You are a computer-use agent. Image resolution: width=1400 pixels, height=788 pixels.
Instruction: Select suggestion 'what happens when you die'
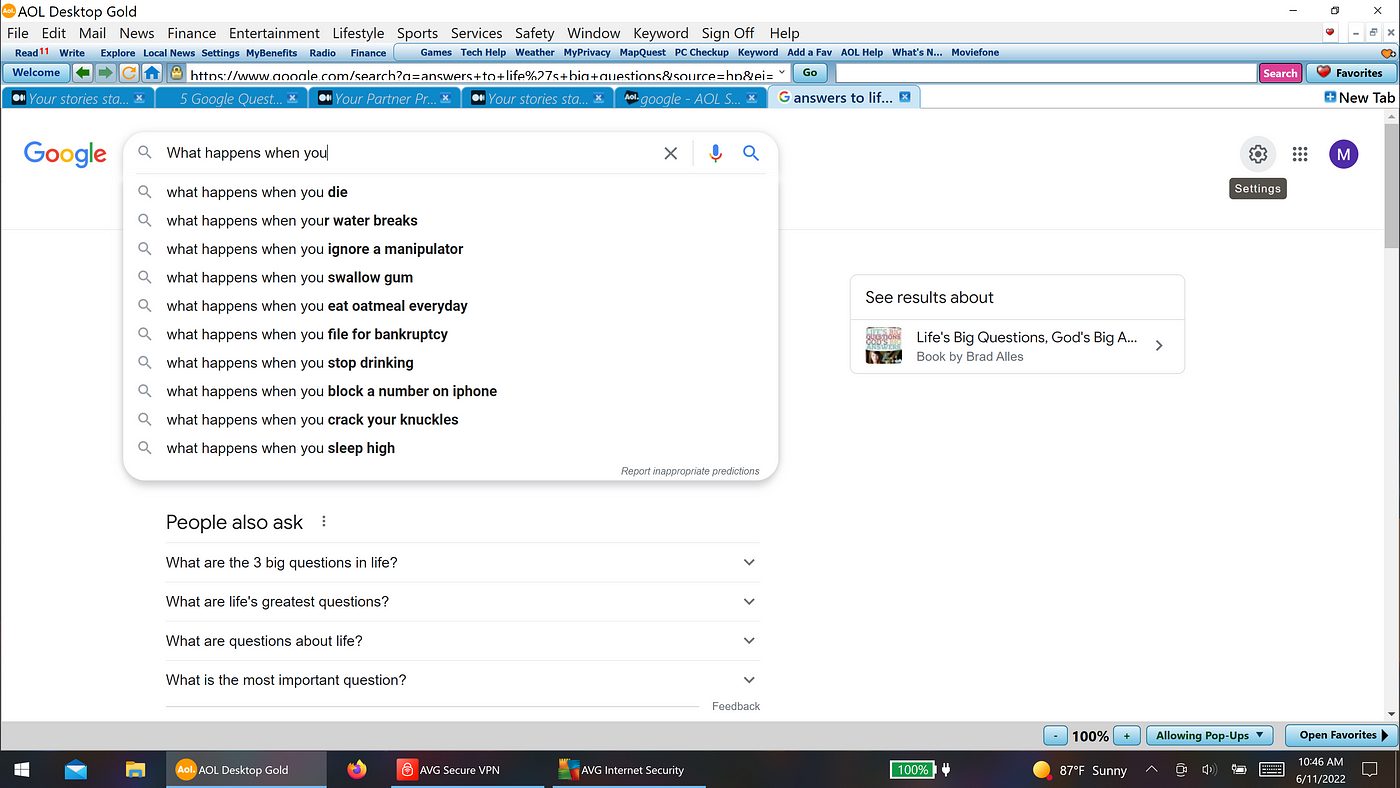tap(450, 192)
